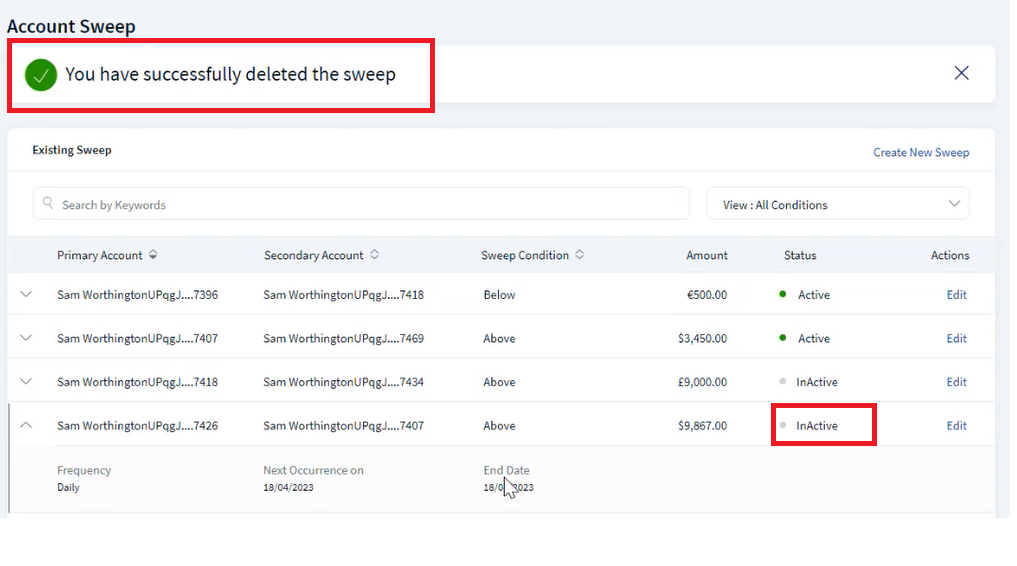
Task: Select InActive status in £9,000.00 row
Action: (x=809, y=382)
